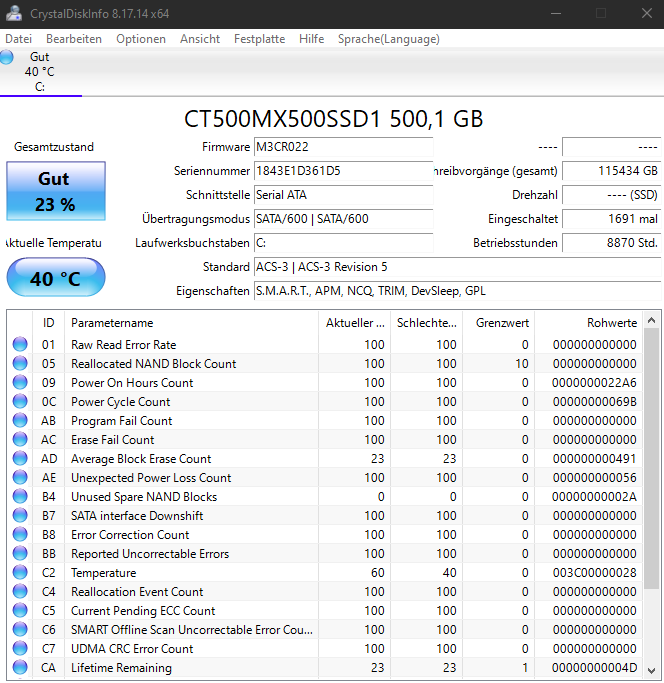The height and width of the screenshot is (683, 664).
Task: Click the ID column header
Action: point(48,323)
